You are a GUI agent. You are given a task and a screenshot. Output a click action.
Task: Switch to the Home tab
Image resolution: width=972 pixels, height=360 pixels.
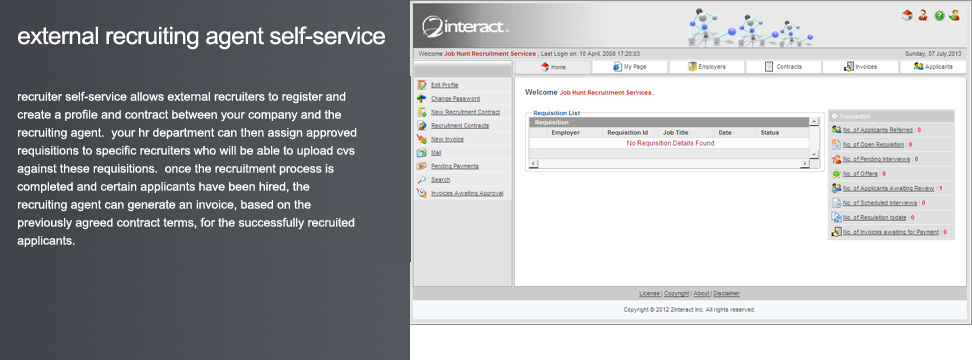pos(553,67)
